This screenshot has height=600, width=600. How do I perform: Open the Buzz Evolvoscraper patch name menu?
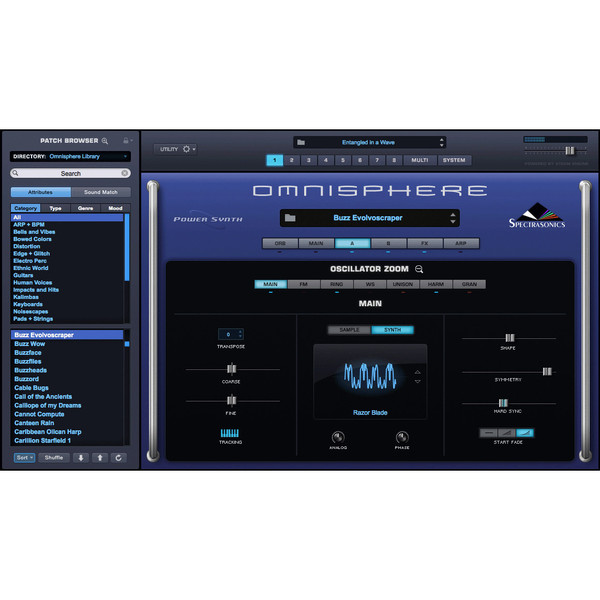pyautogui.click(x=368, y=218)
